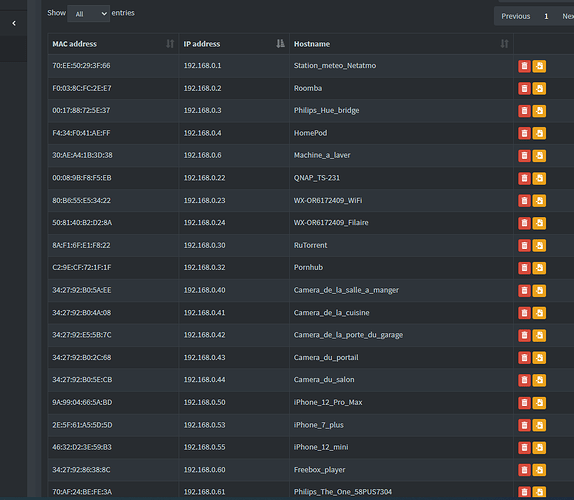
Task: Click the orange copy icon for HomePod
Action: tap(539, 133)
